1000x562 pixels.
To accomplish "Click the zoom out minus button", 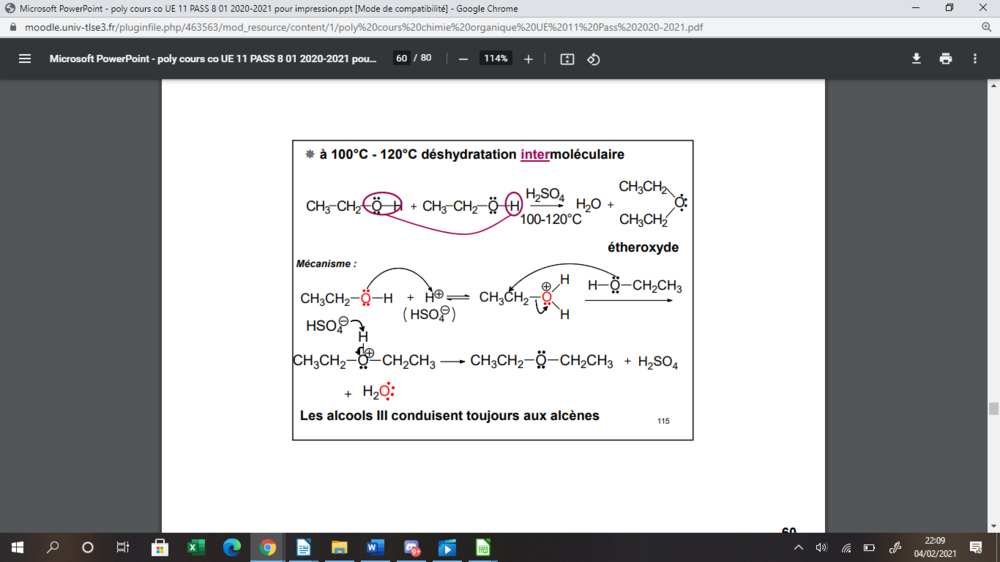I will 463,59.
